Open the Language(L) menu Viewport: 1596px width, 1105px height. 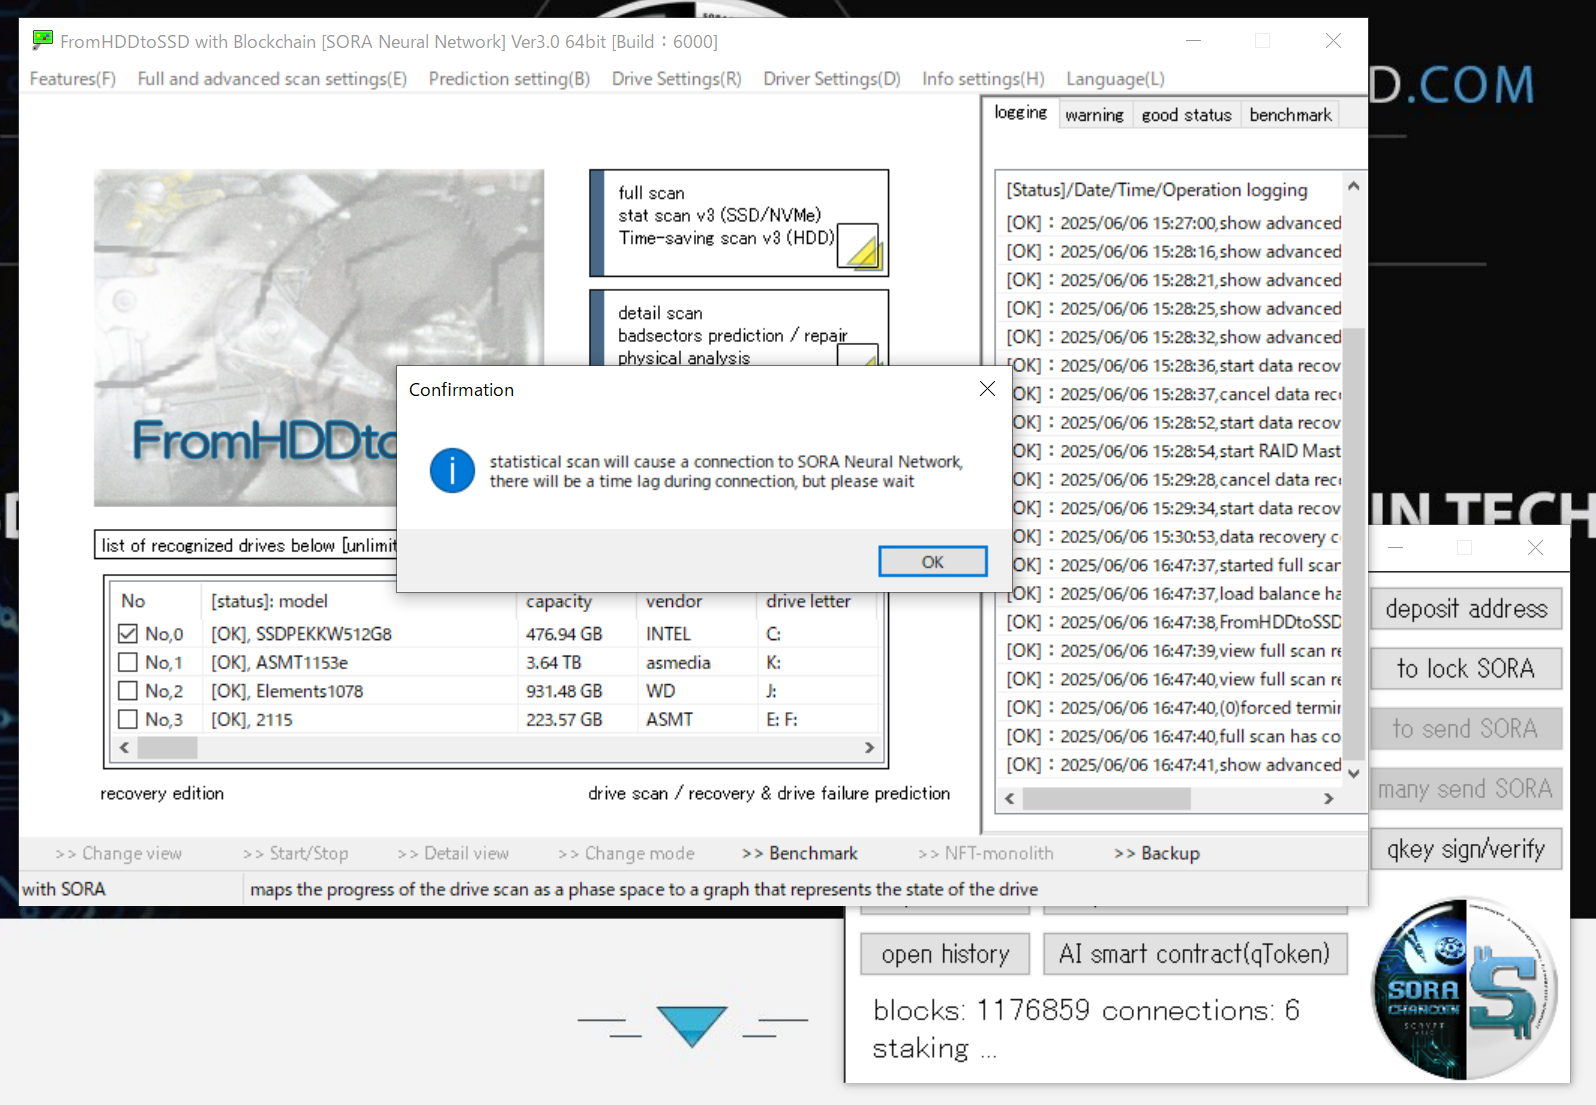click(1115, 79)
